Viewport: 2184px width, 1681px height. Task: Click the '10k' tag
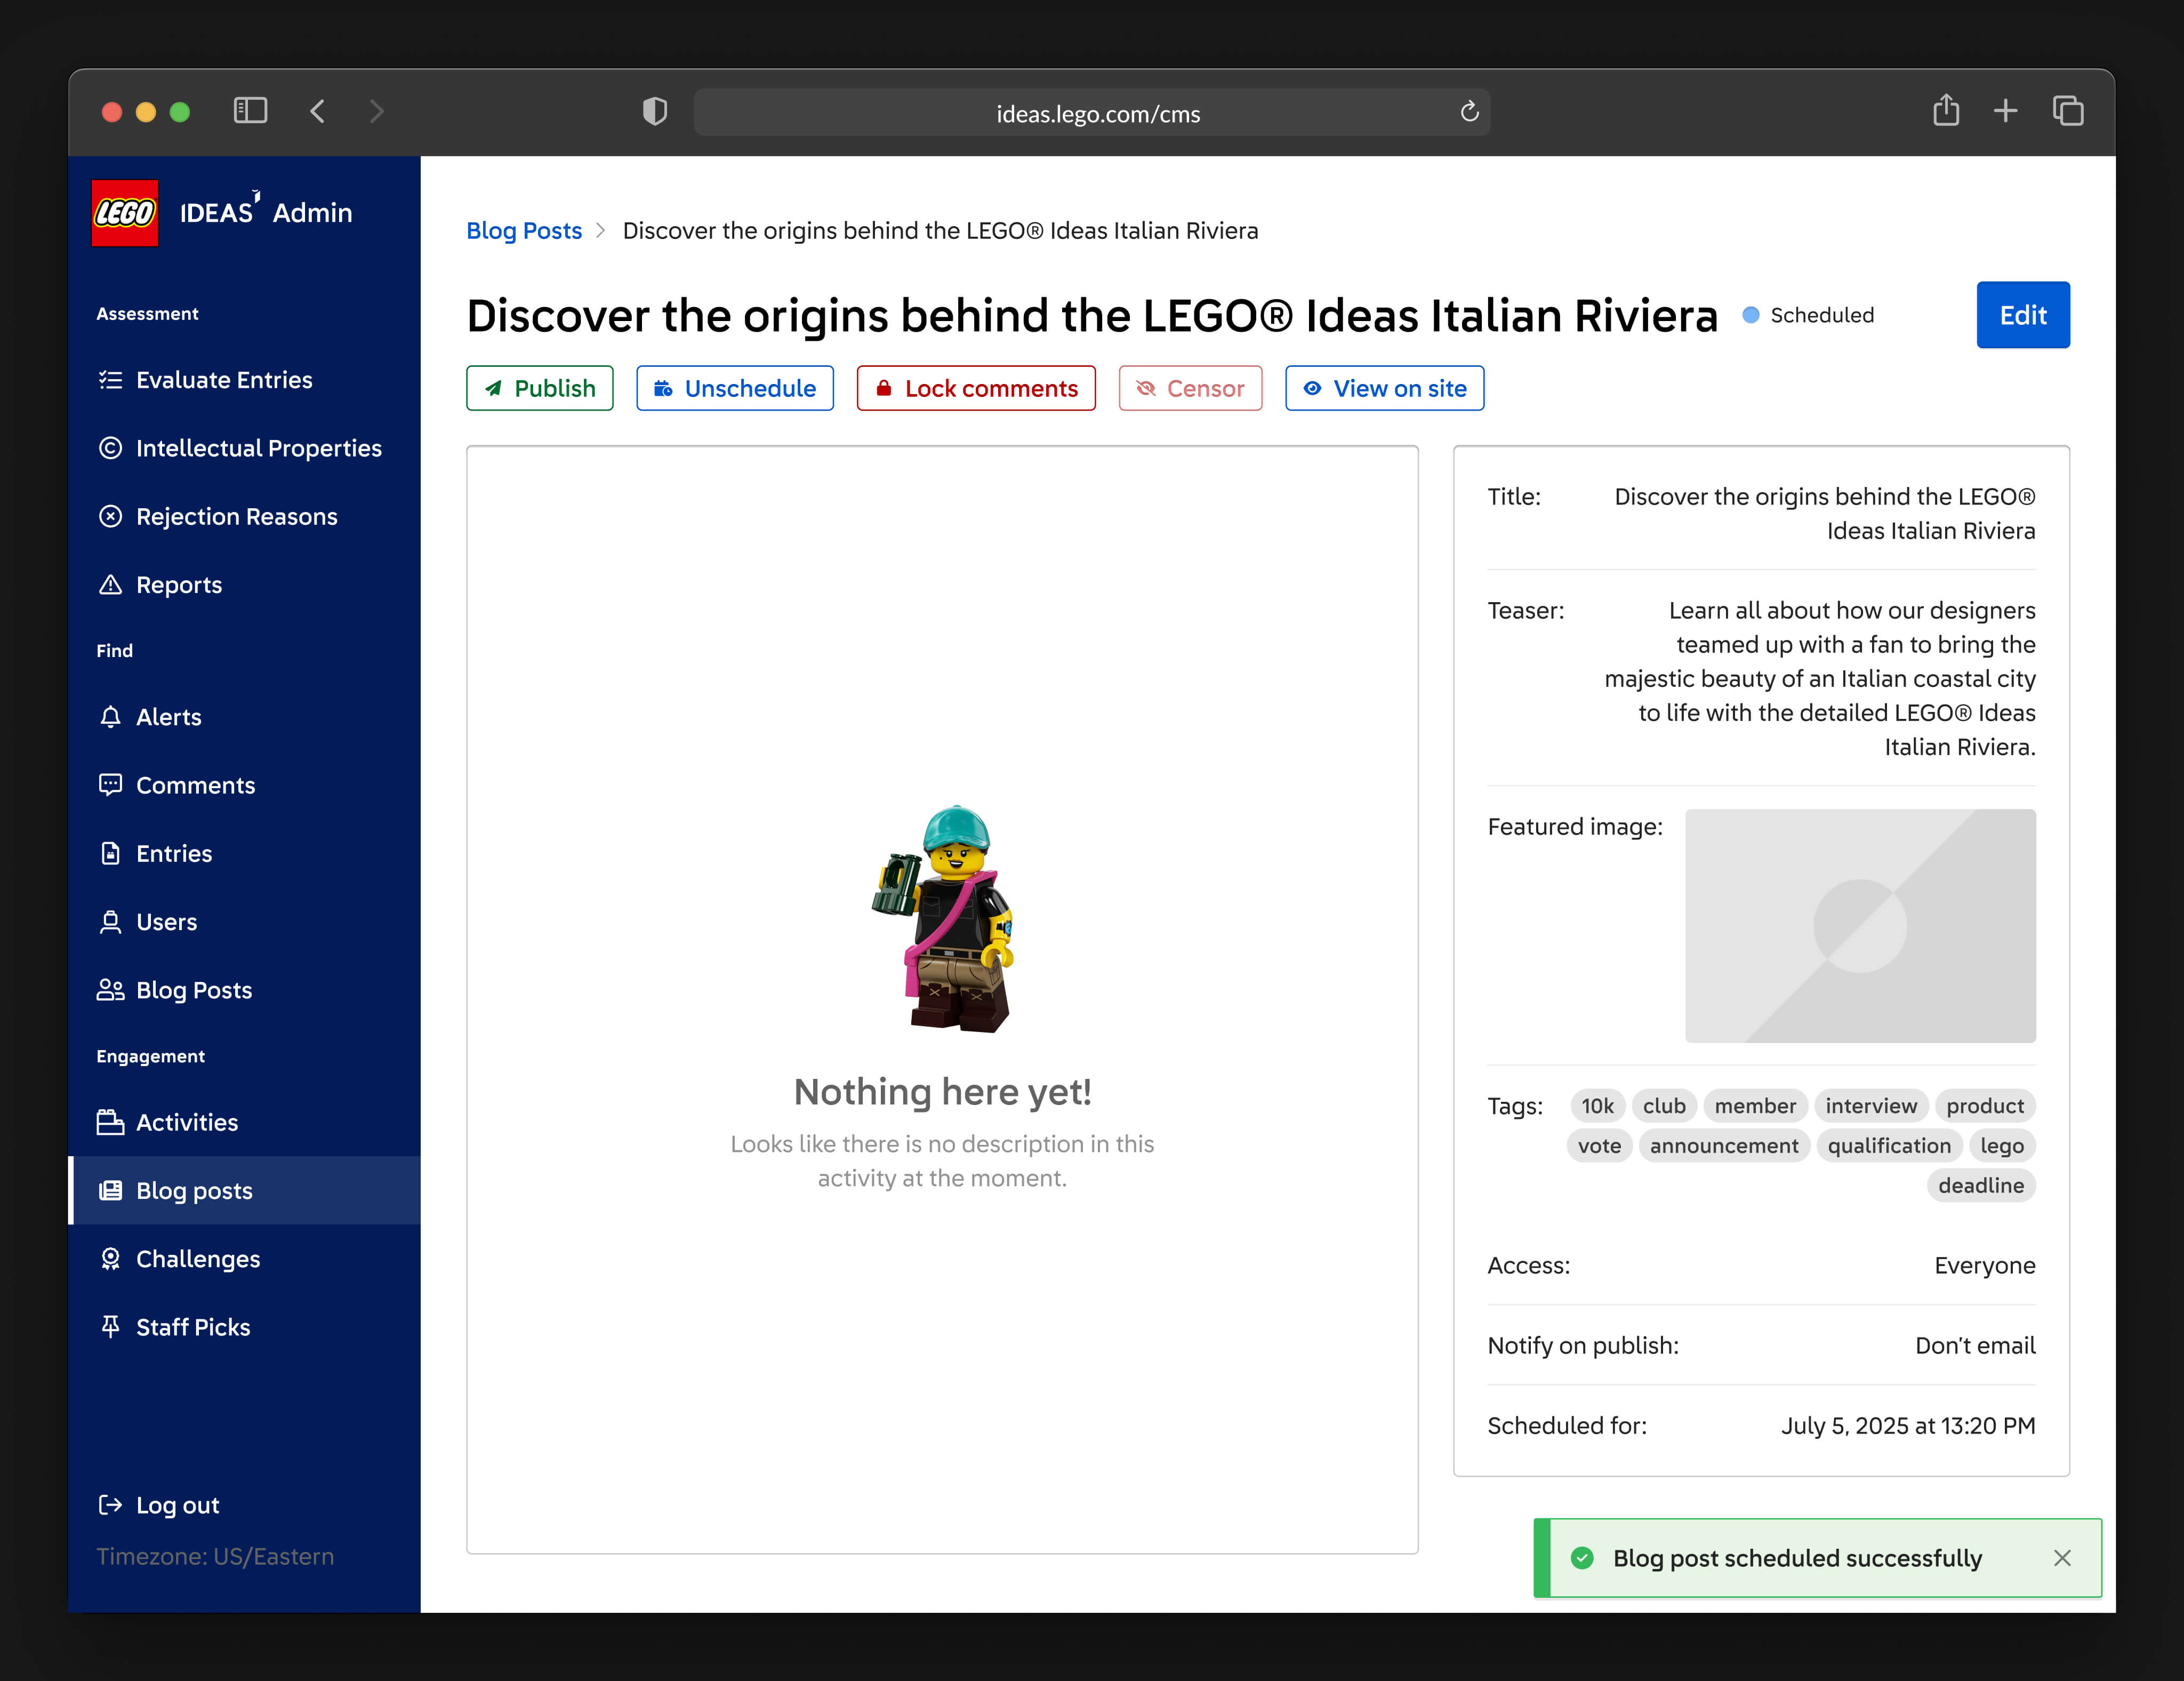pyautogui.click(x=1598, y=1106)
